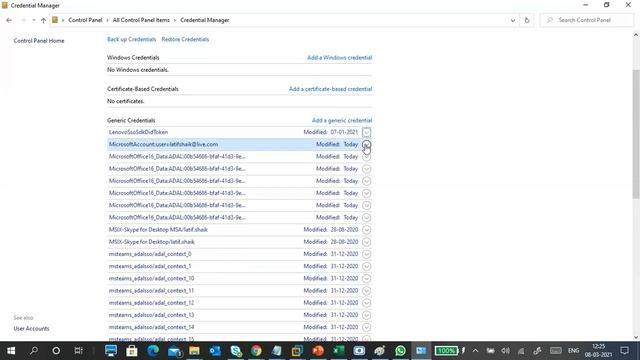
Task: Expand msteams adal_context_12 chevron
Action: click(x=367, y=303)
